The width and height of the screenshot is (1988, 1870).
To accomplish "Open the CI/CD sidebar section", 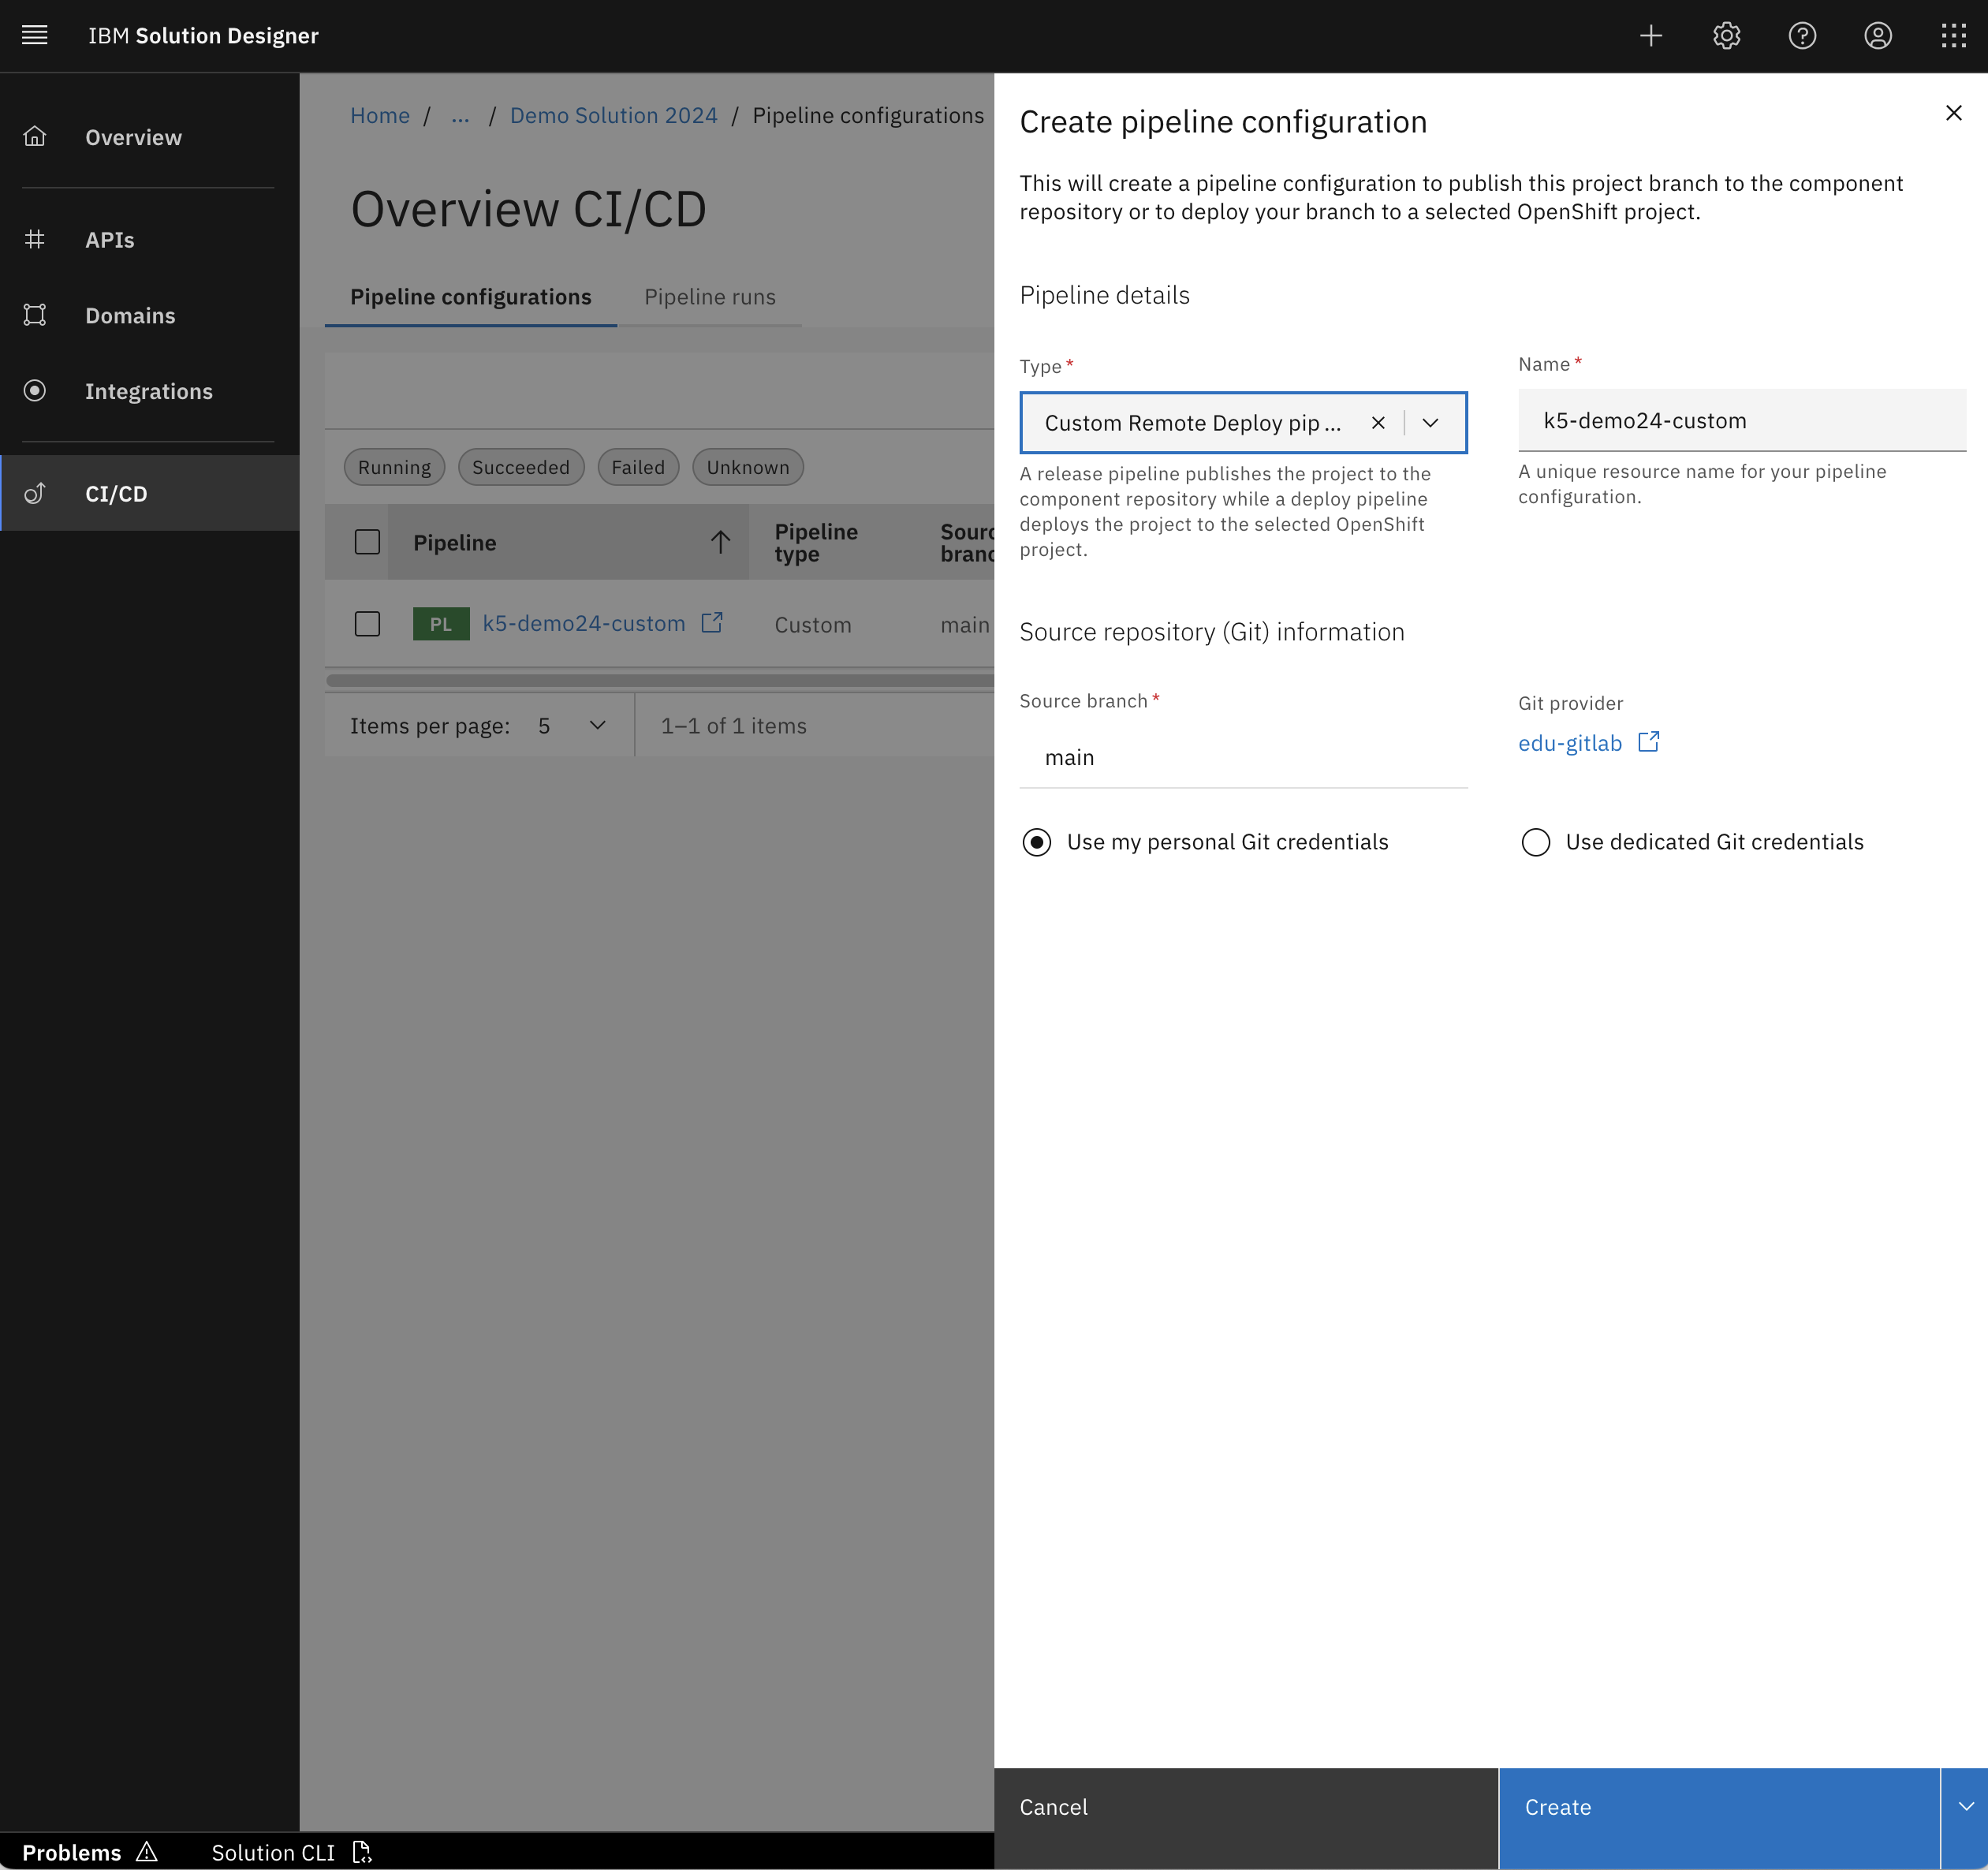I will click(x=115, y=493).
